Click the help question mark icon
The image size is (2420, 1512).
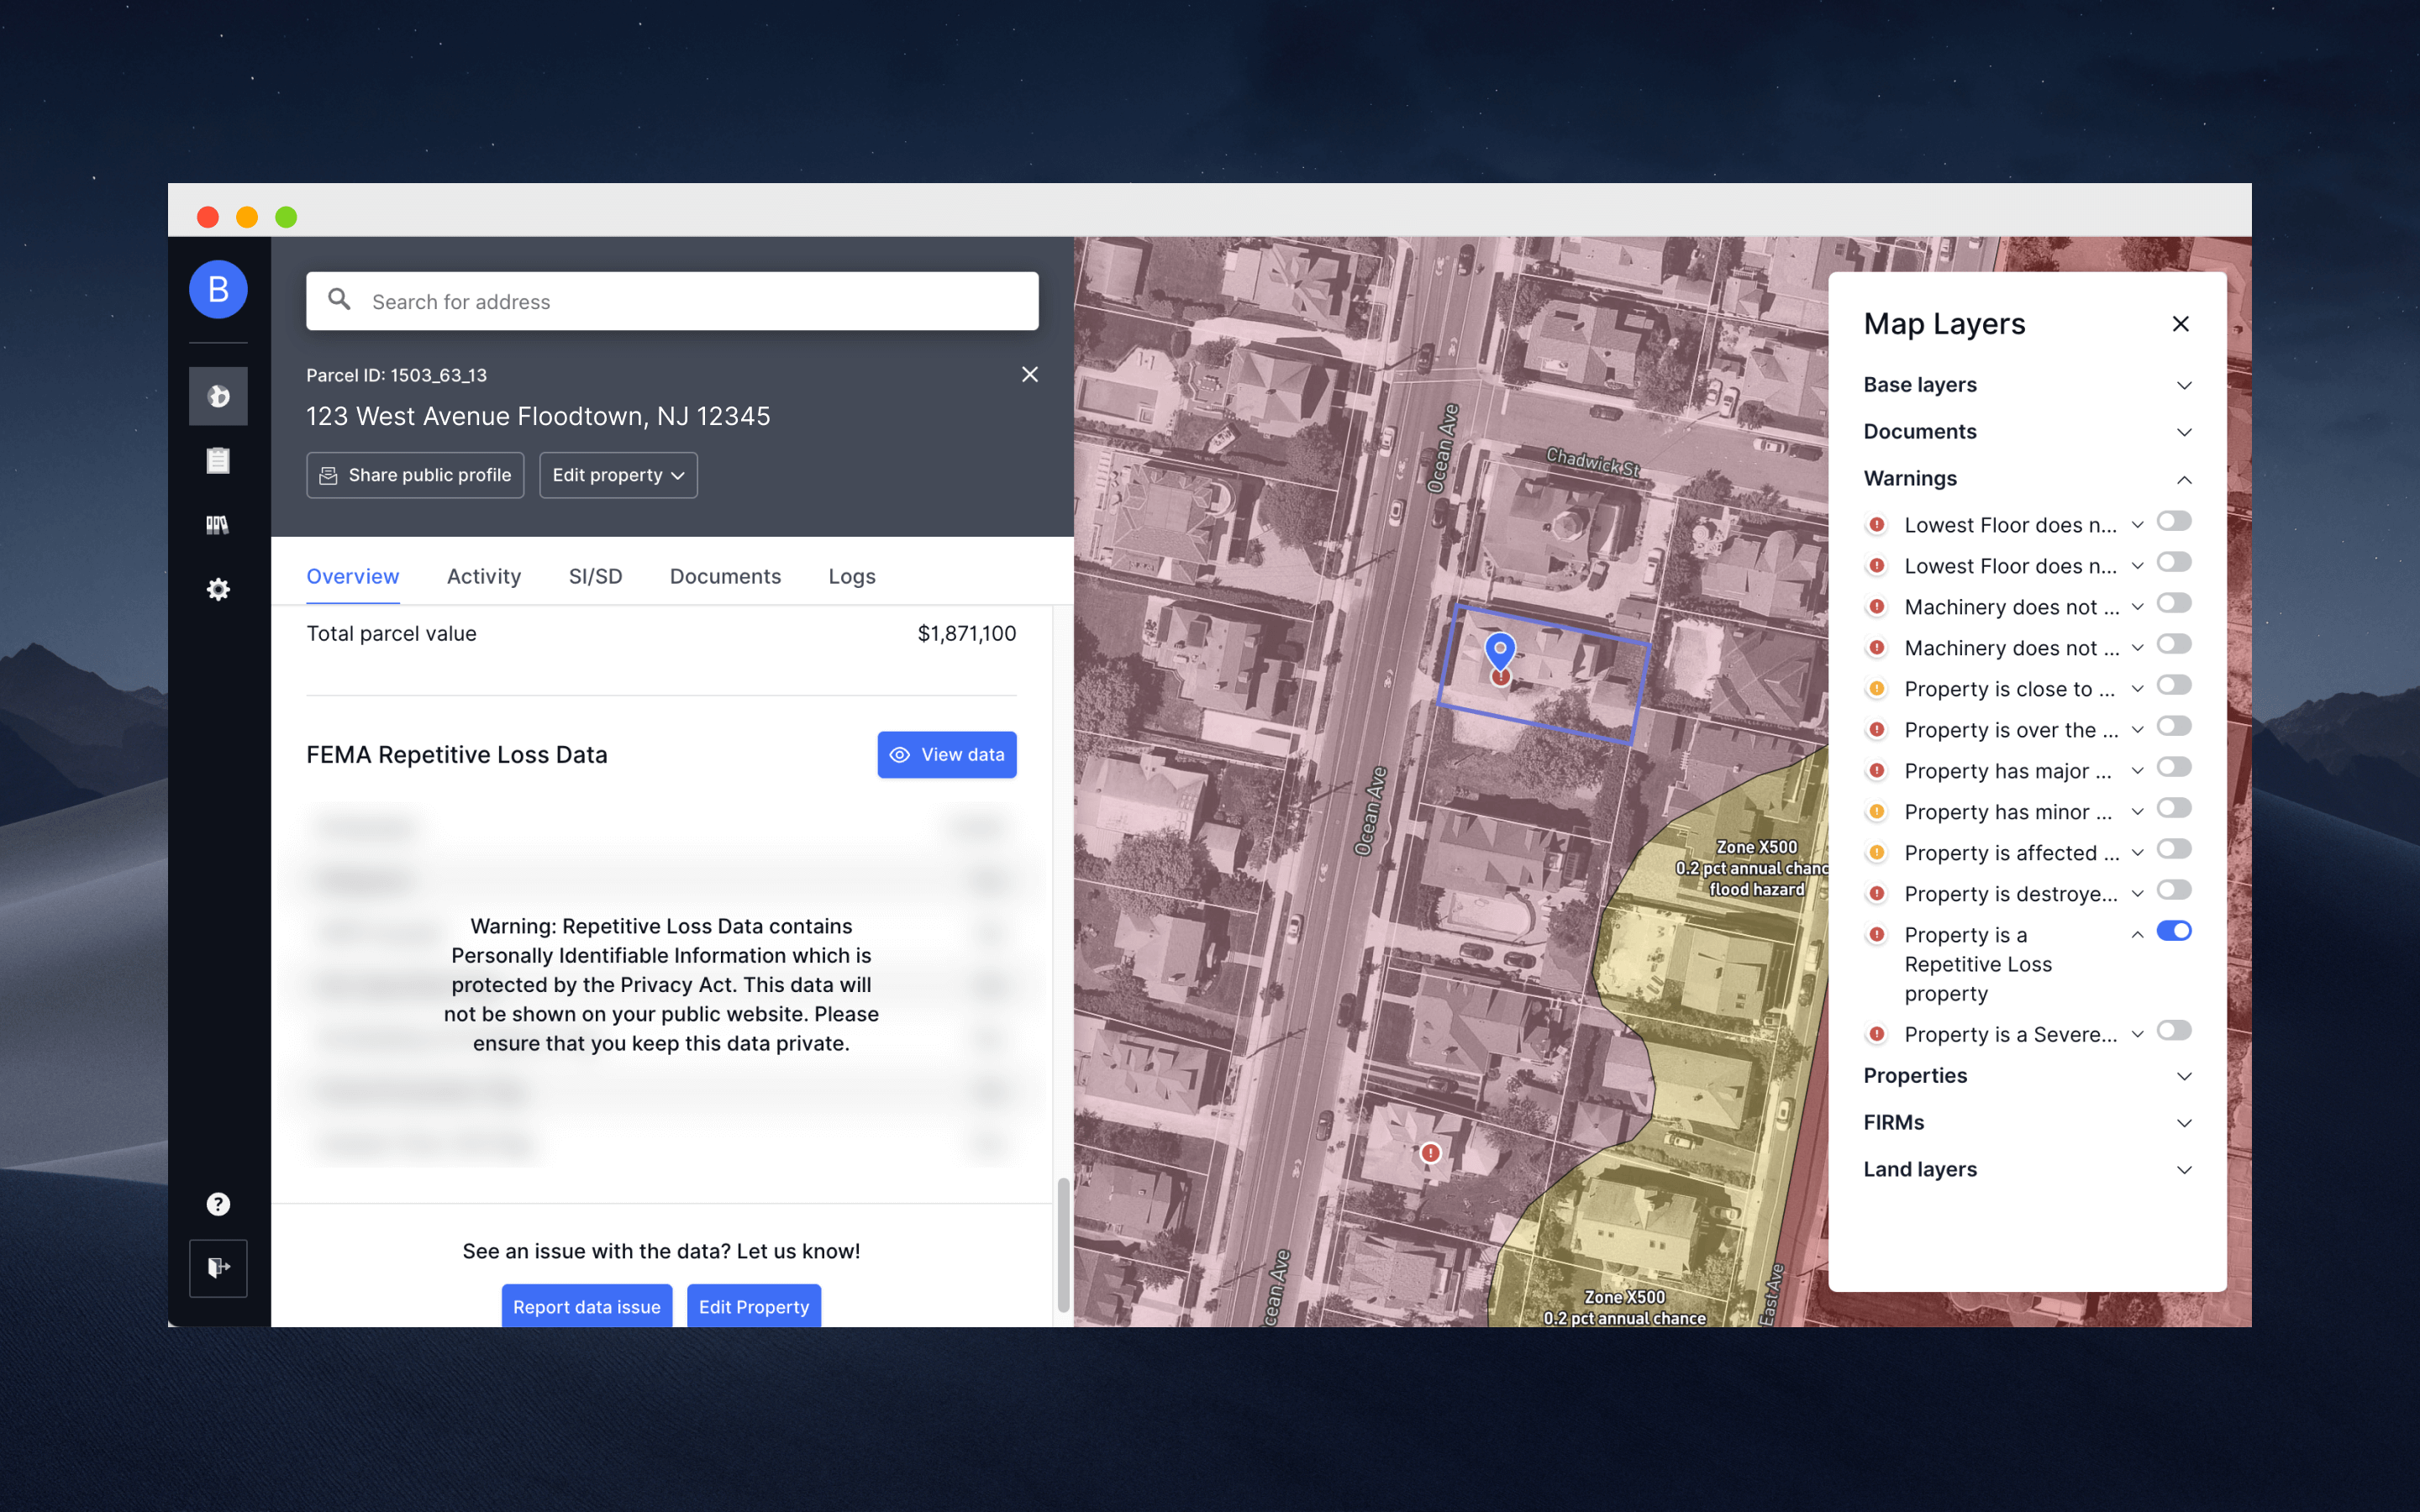218,1204
